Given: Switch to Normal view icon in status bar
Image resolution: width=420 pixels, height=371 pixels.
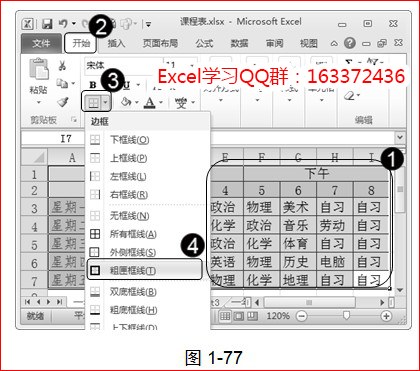Looking at the screenshot, I should click(225, 316).
